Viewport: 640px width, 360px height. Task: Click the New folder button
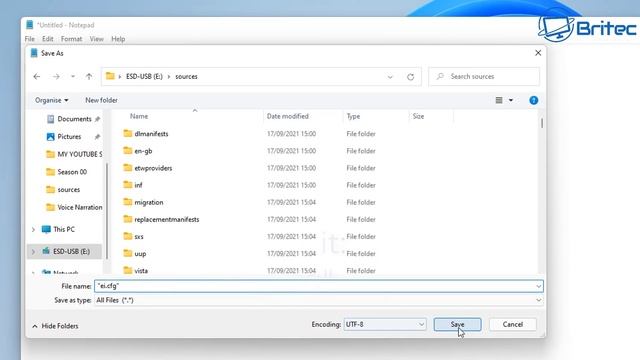(x=101, y=100)
